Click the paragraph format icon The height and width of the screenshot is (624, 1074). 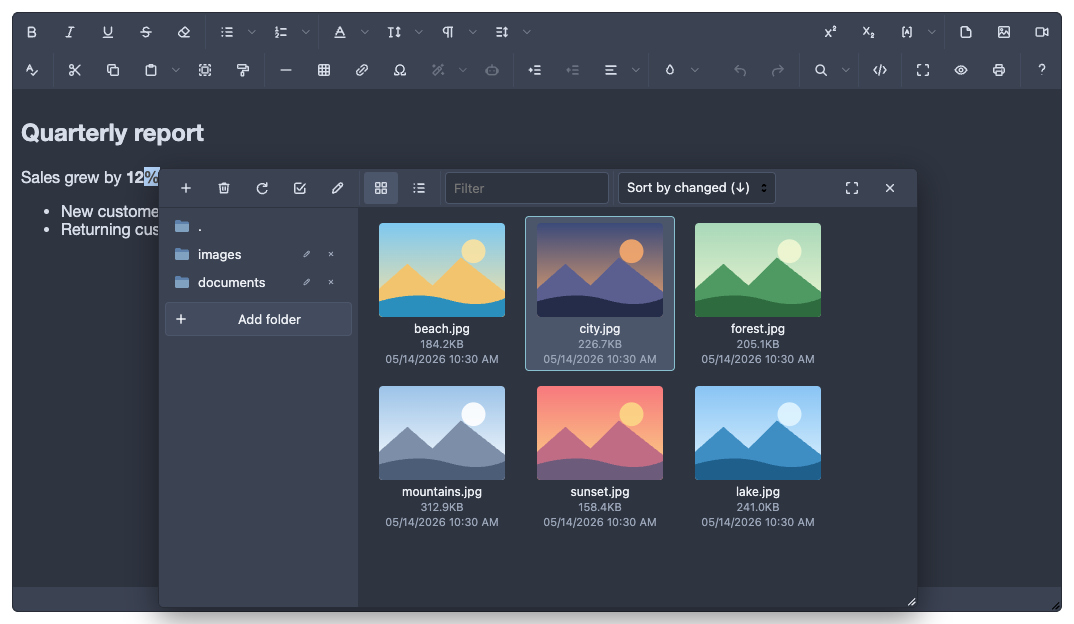coord(448,32)
